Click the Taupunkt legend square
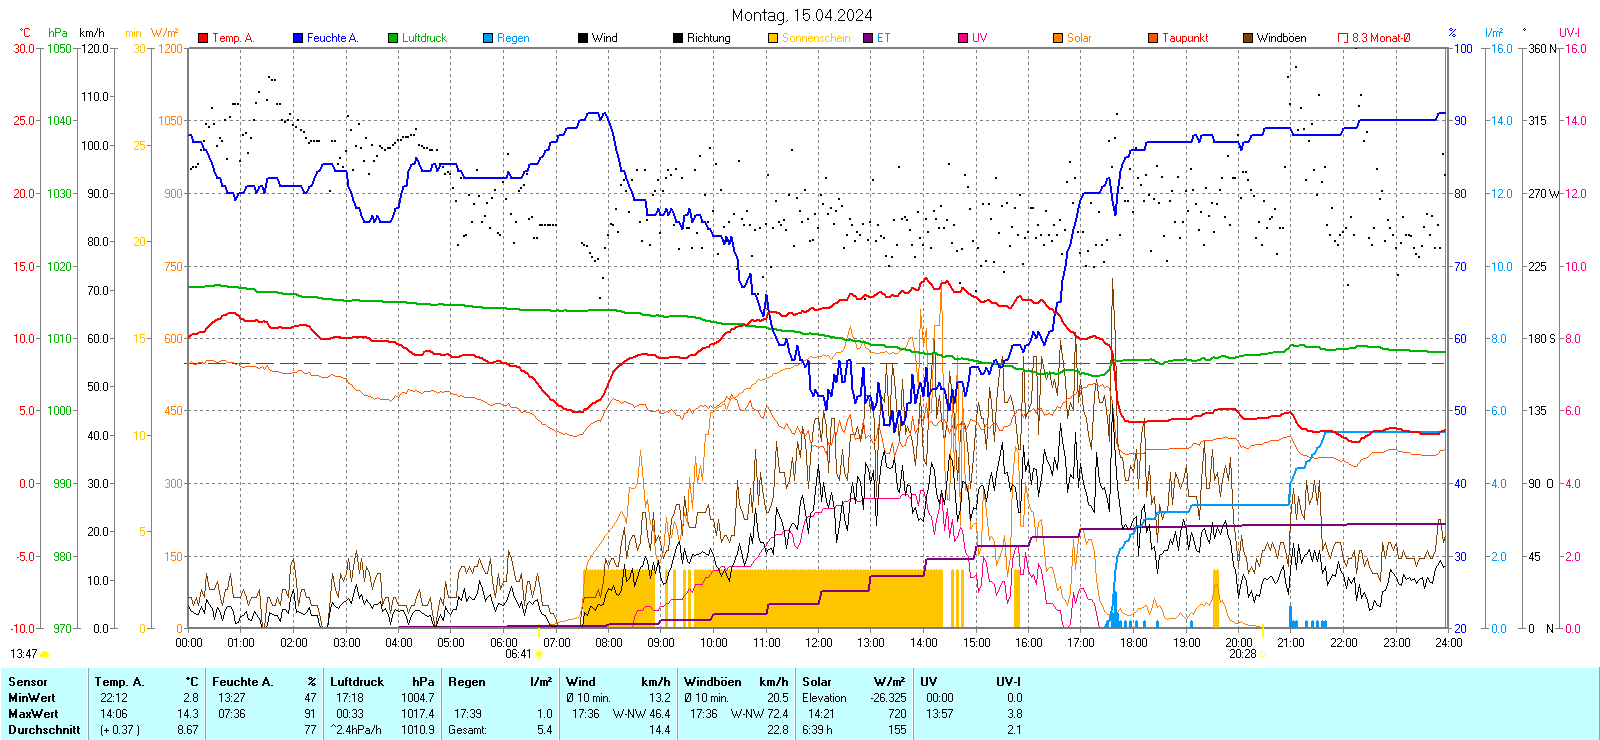The height and width of the screenshot is (740, 1600). [1153, 38]
